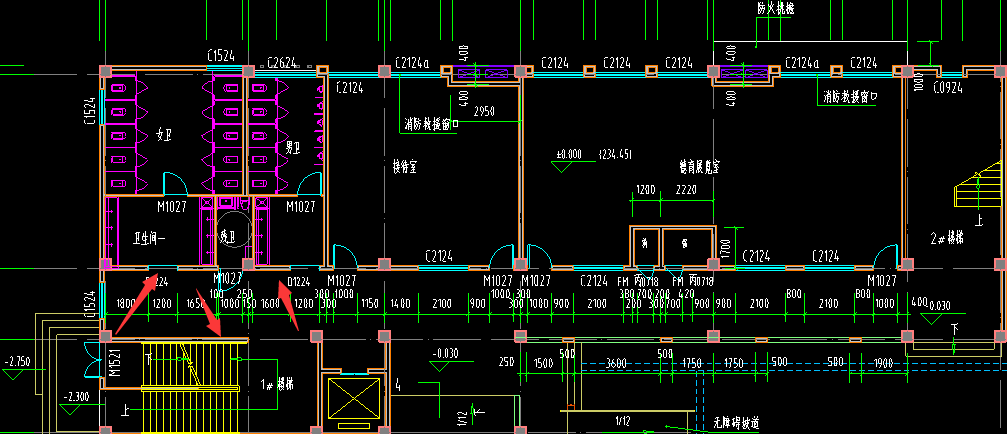The height and width of the screenshot is (434, 1007).
Task: Click the 1234.451 elevation value
Action: coord(615,154)
